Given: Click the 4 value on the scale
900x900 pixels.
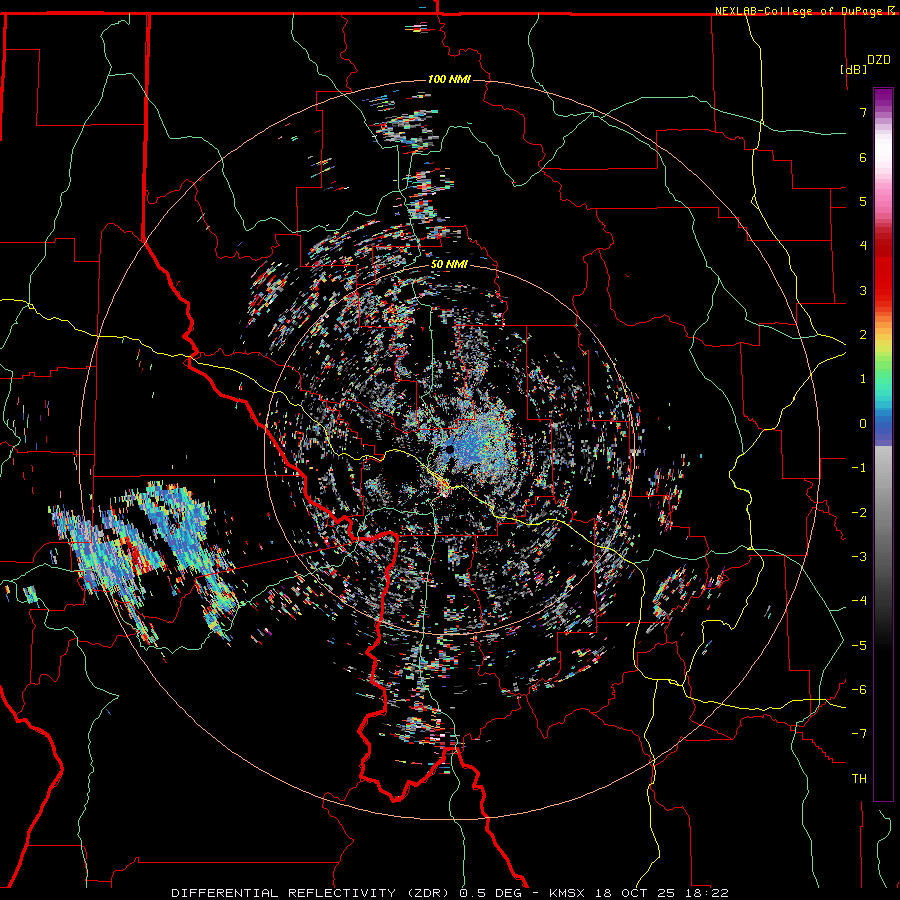Looking at the screenshot, I should (x=863, y=245).
